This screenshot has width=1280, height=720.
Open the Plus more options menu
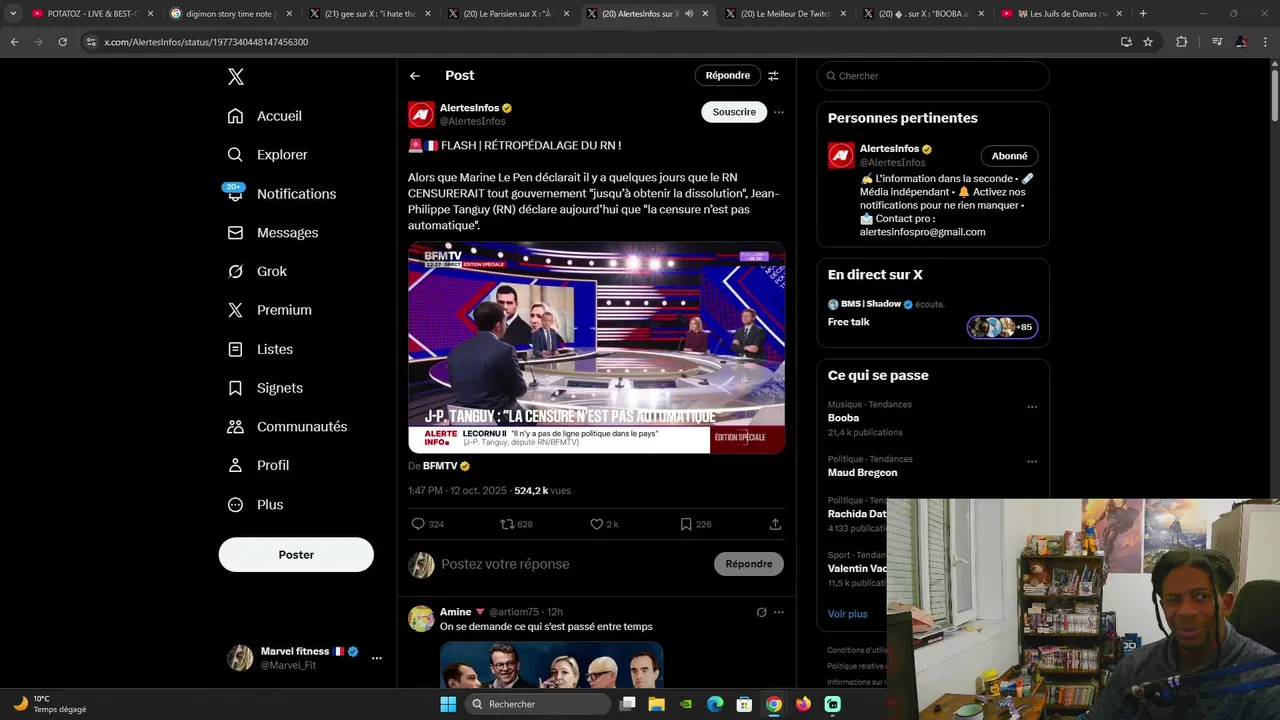point(256,505)
